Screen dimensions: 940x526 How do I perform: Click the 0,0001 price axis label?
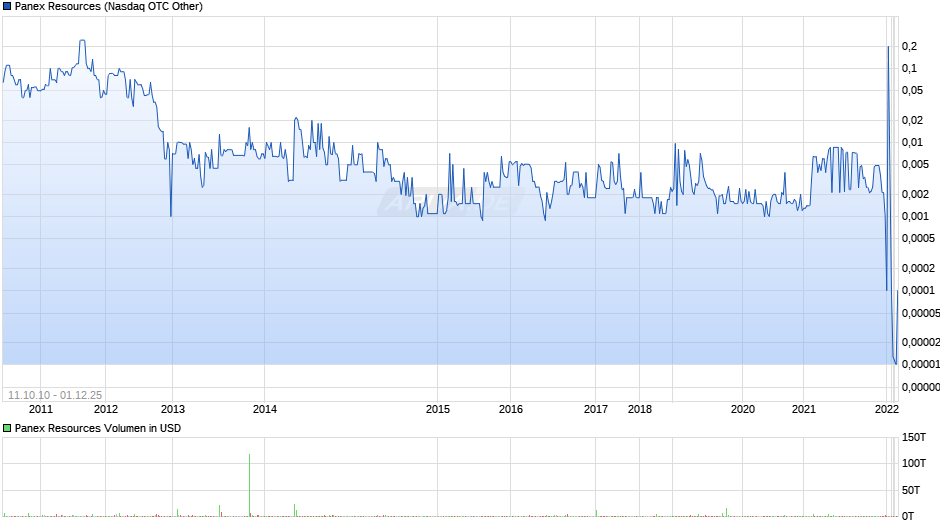click(918, 290)
